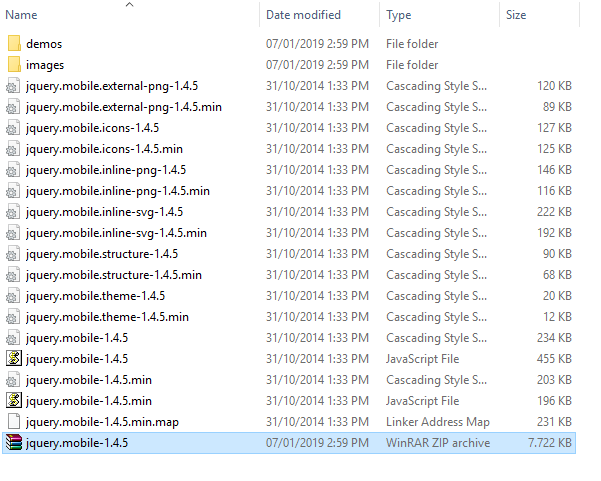This screenshot has width=601, height=481.
Task: Select the file name jquery.mobile.theme-1.4.5.min
Action: click(107, 317)
